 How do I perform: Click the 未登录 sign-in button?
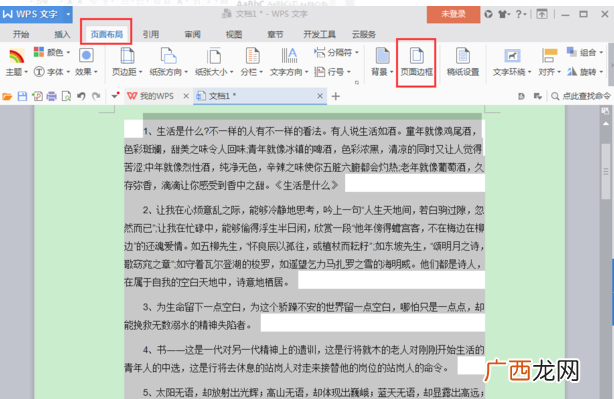[453, 14]
